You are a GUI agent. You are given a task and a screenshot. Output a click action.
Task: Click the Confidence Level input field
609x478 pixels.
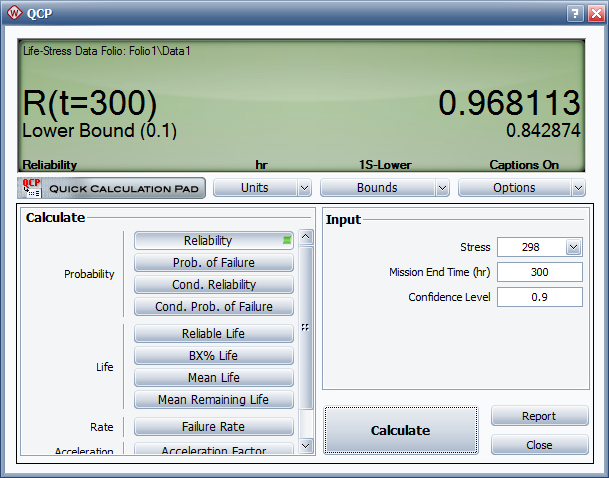(x=539, y=297)
